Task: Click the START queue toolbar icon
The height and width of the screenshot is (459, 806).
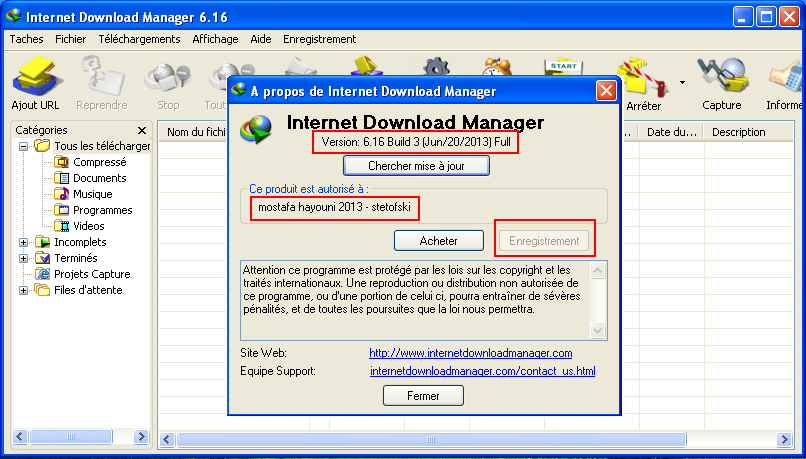Action: (x=563, y=67)
